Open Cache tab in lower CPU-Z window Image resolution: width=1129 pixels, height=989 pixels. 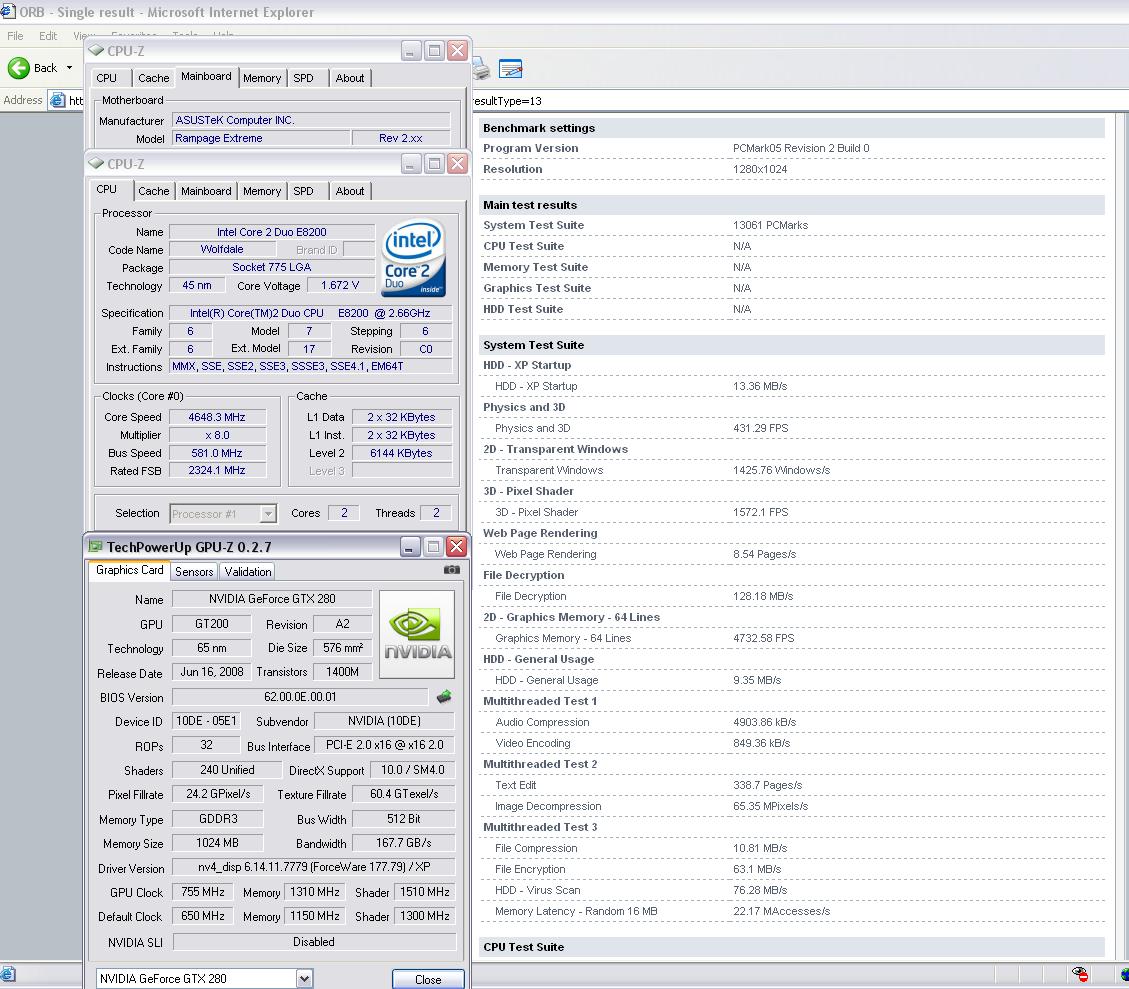coord(154,191)
